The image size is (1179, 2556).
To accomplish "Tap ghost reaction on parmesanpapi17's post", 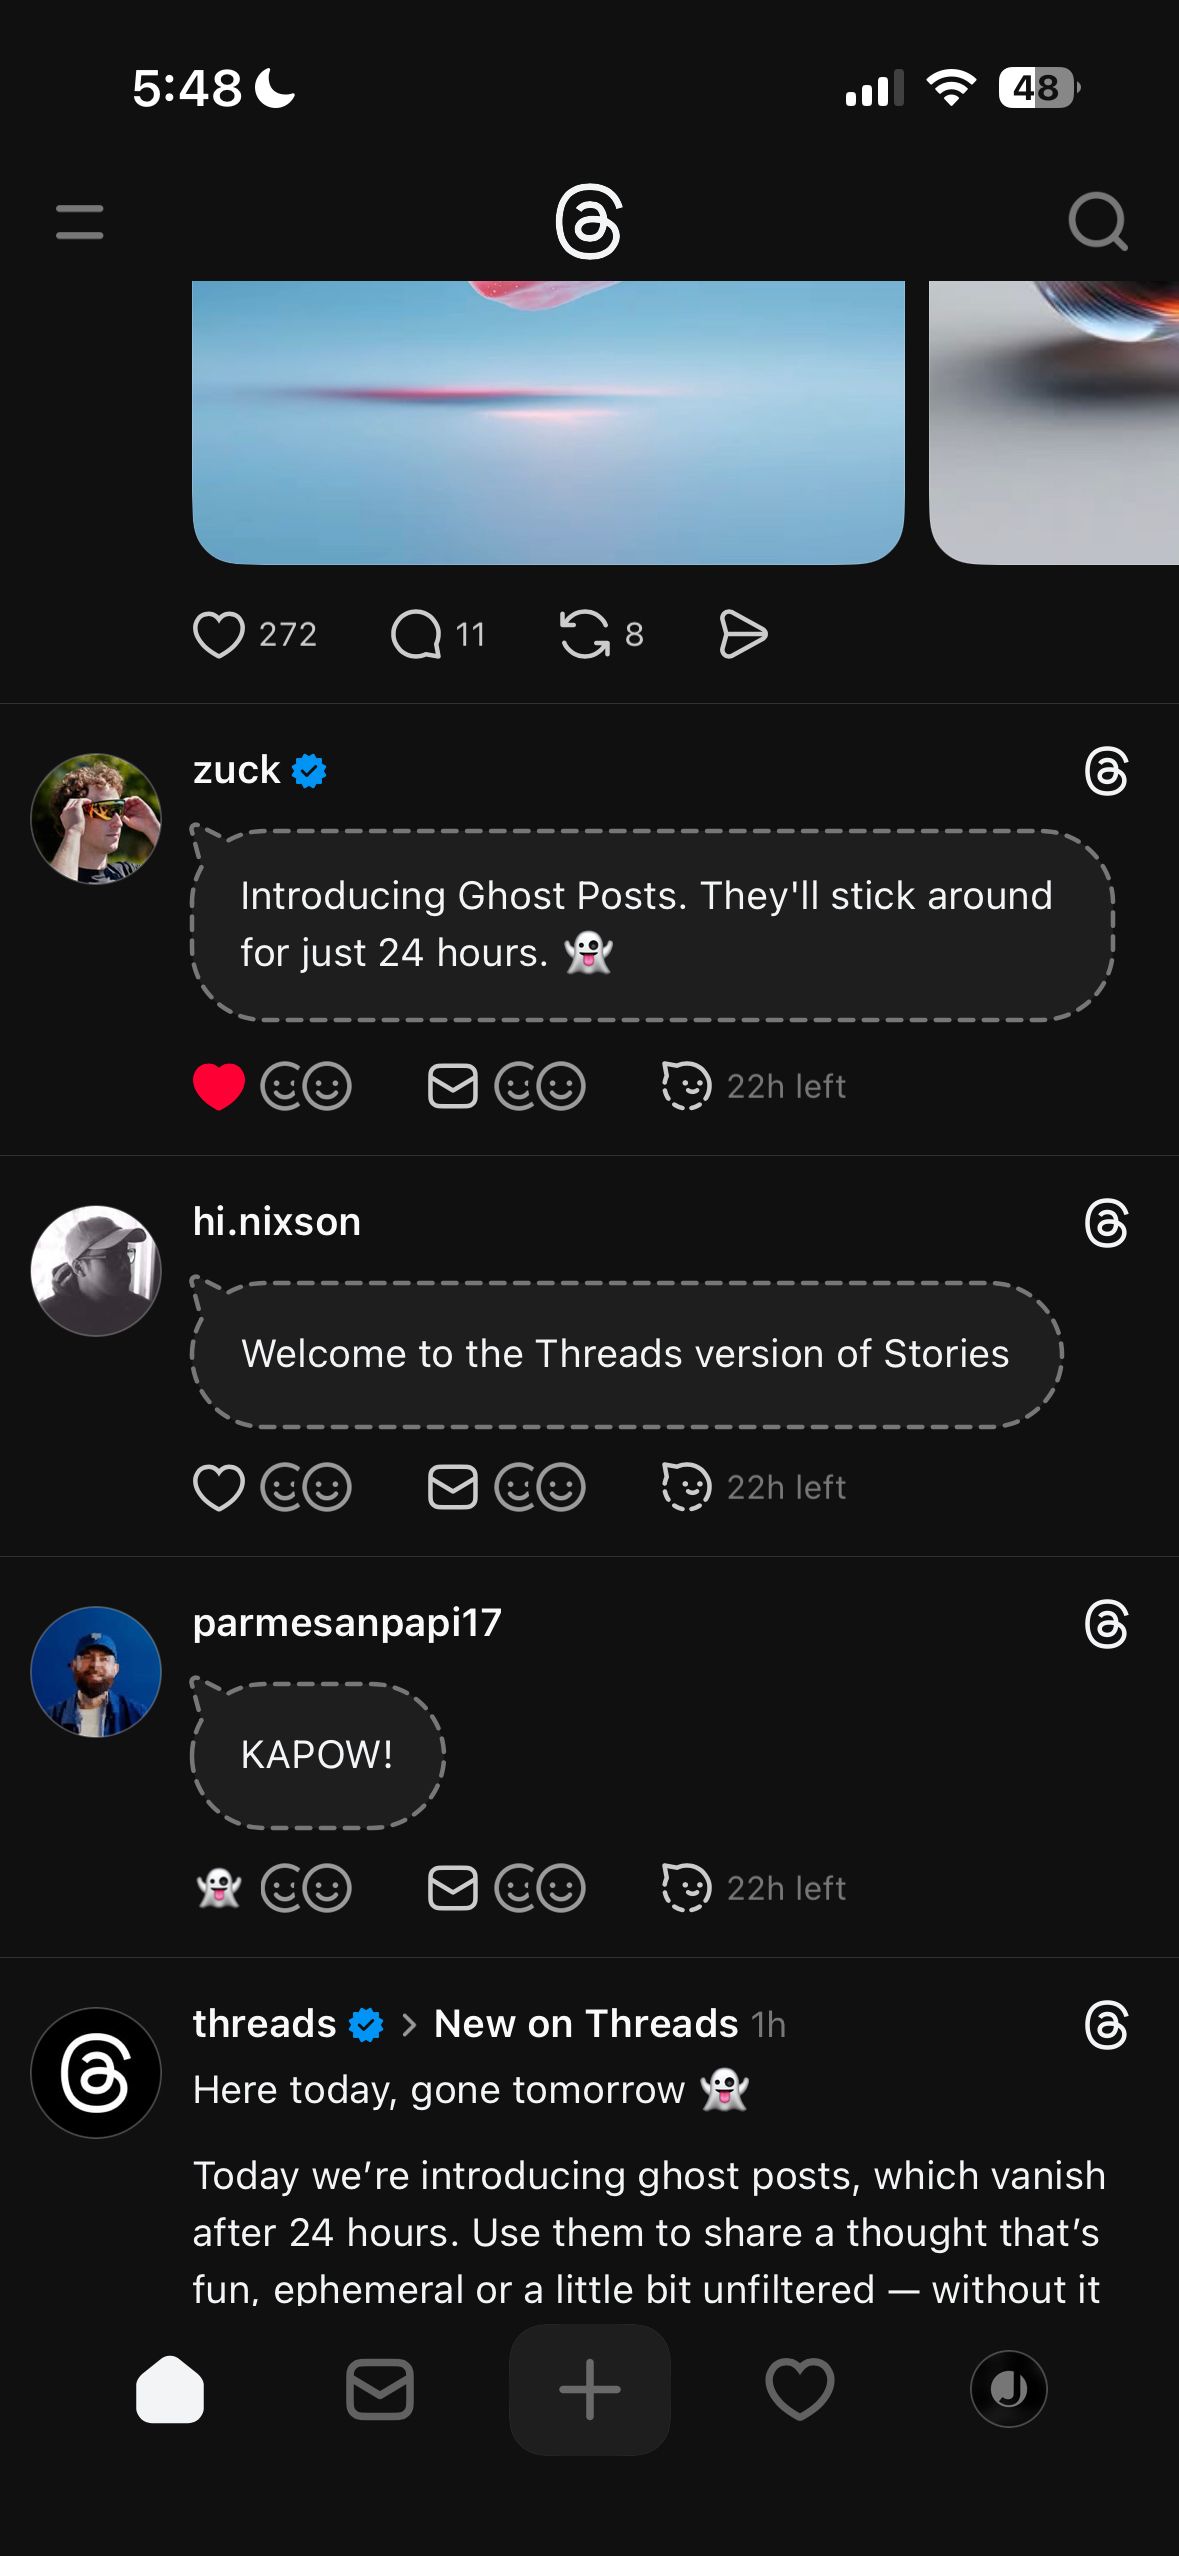I will (219, 1888).
